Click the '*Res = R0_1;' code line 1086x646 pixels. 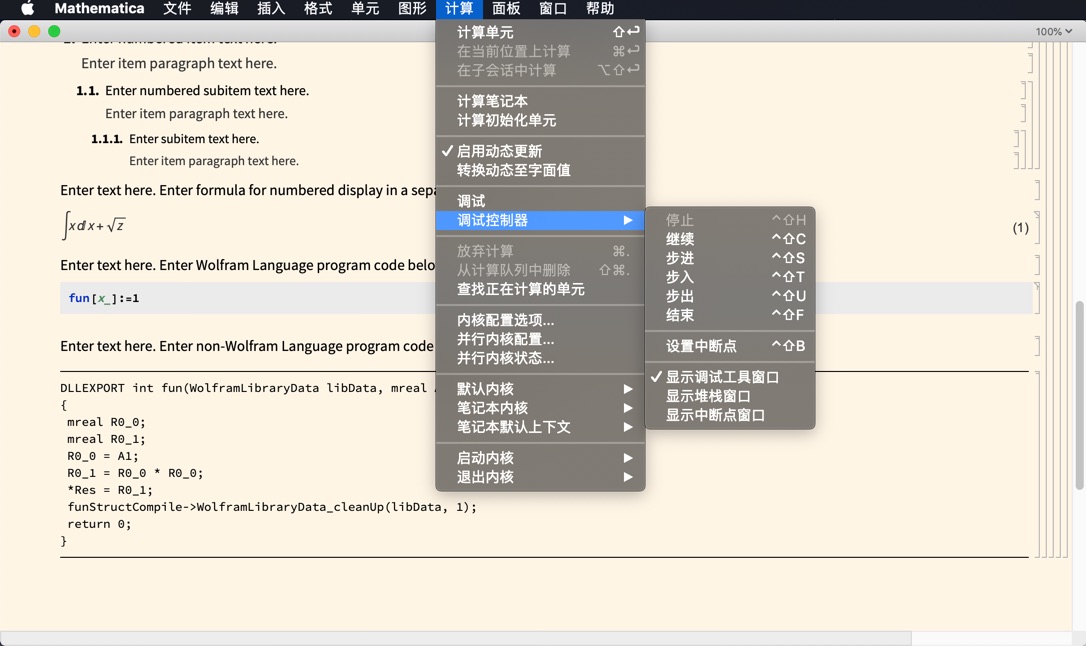(x=109, y=490)
